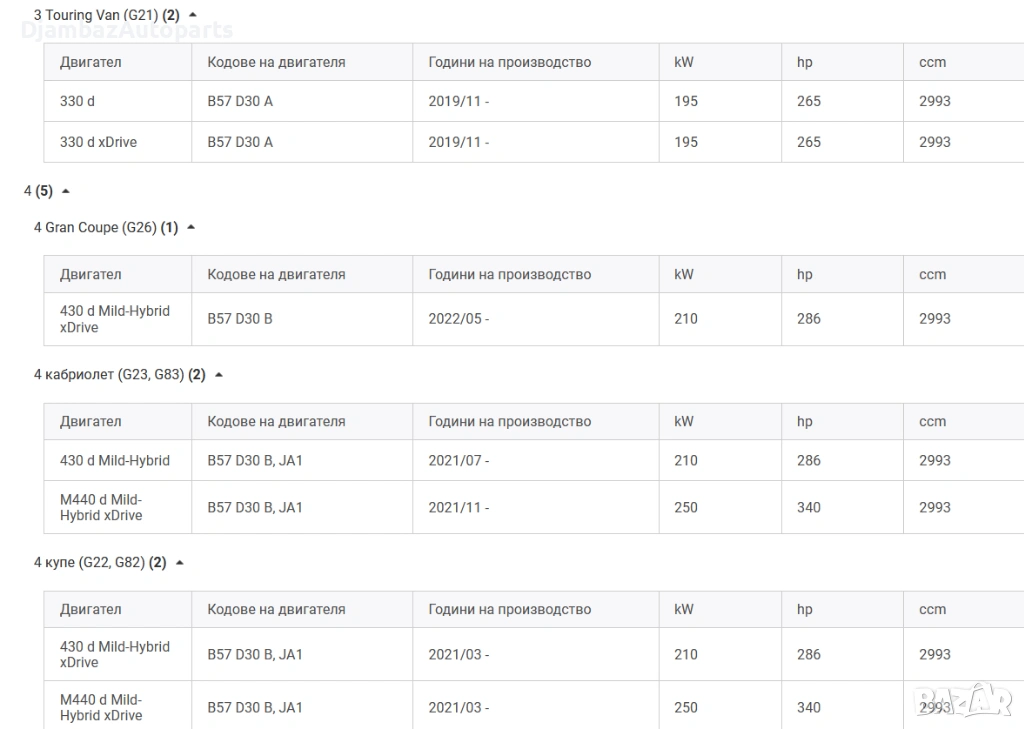Click the 2021/07 production date cell
Viewport: 1024px width, 729px height.
click(458, 461)
